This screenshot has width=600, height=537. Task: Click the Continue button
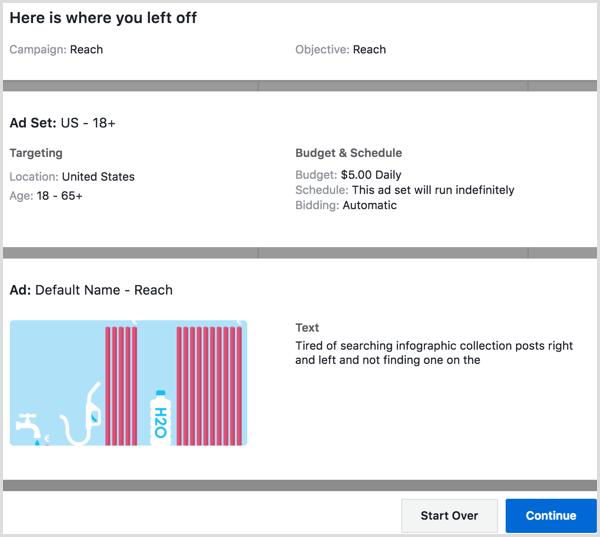tap(551, 516)
